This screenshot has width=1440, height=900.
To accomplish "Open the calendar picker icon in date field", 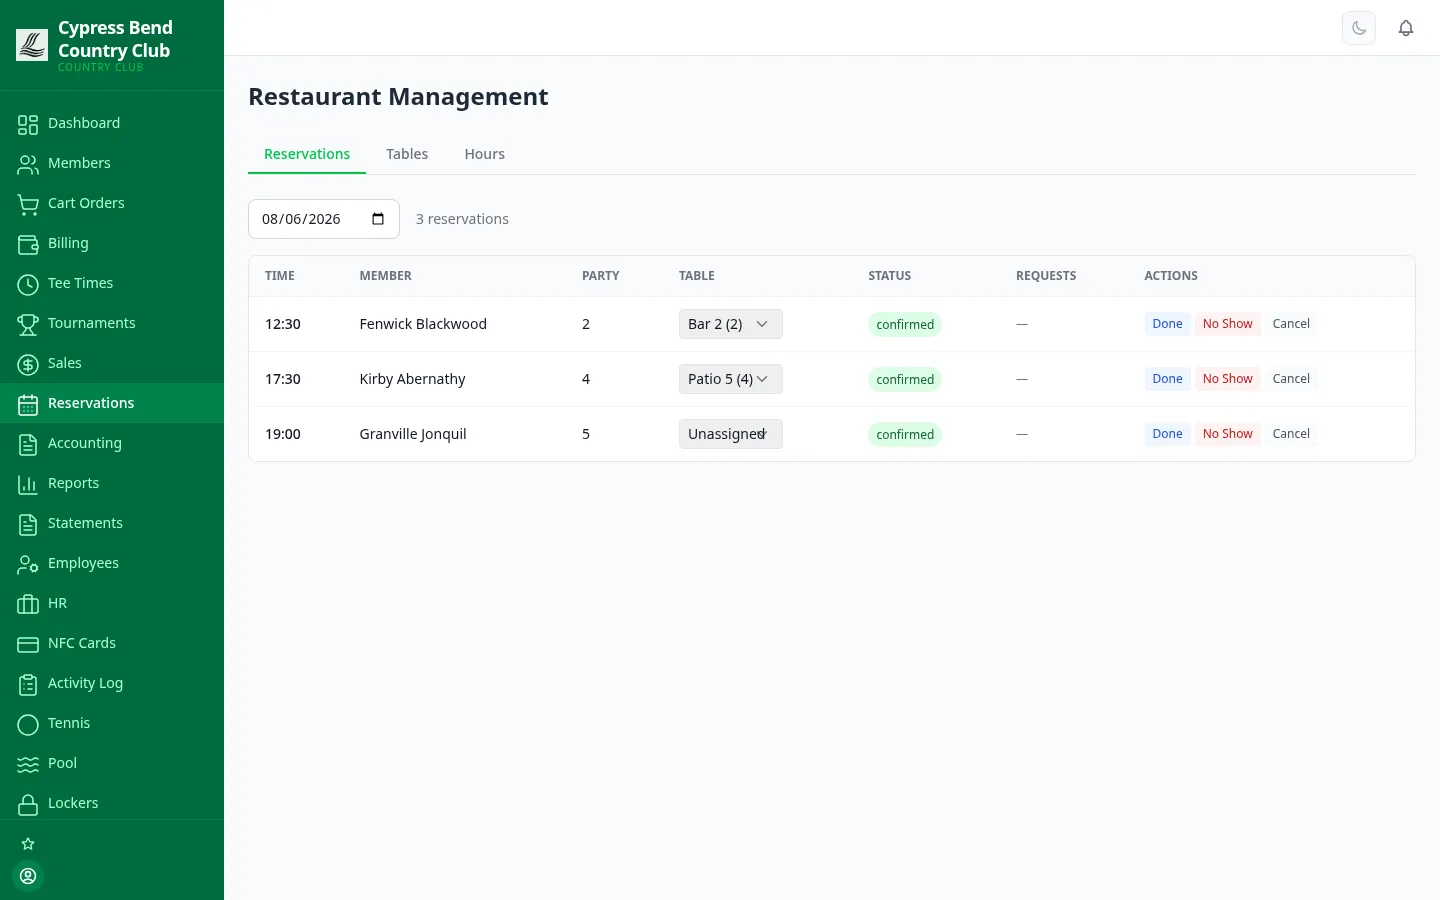I will click(378, 219).
